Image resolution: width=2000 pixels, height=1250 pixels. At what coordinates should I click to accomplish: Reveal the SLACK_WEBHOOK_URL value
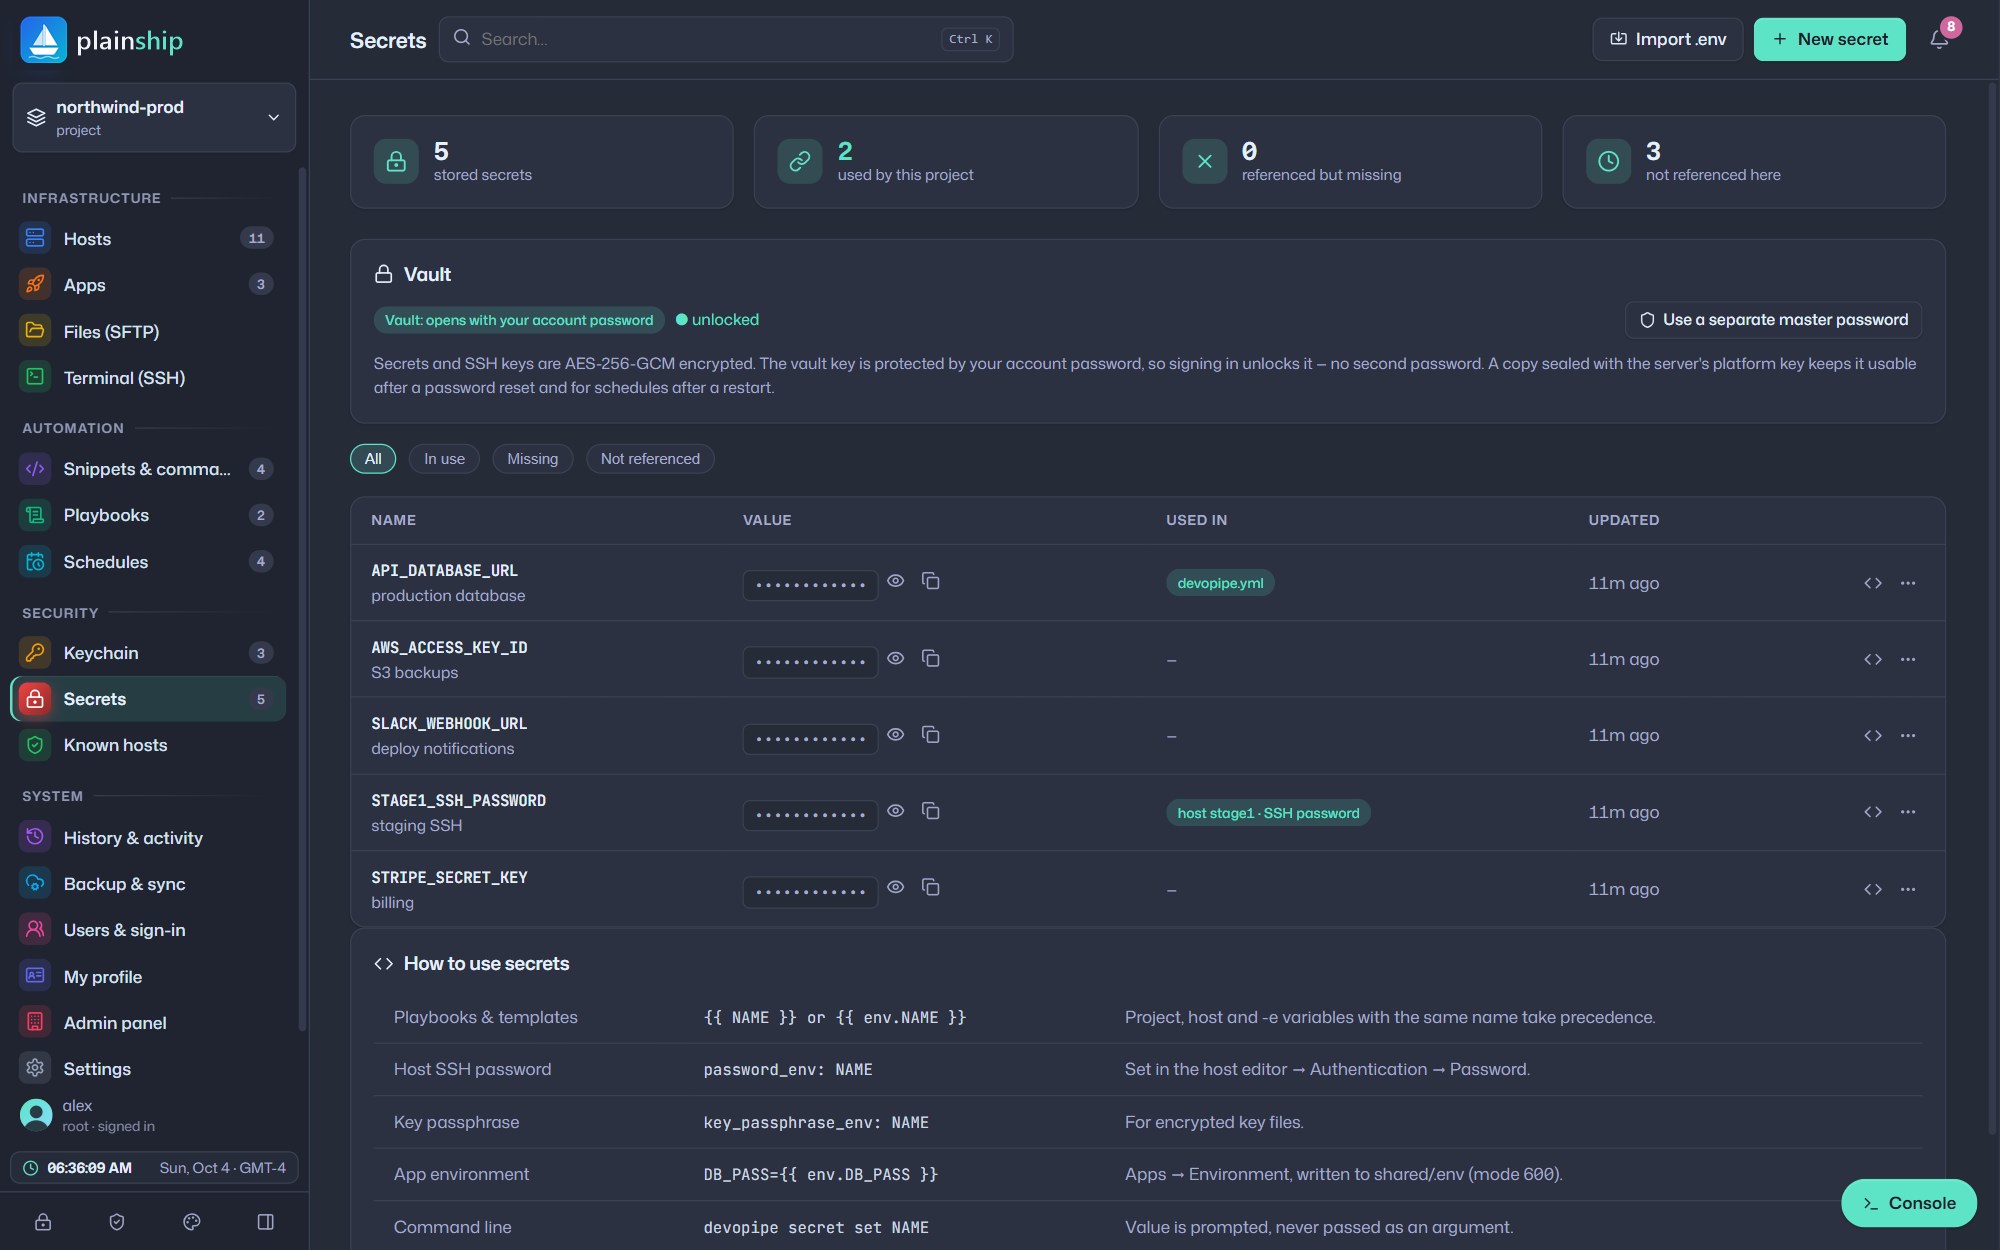895,734
